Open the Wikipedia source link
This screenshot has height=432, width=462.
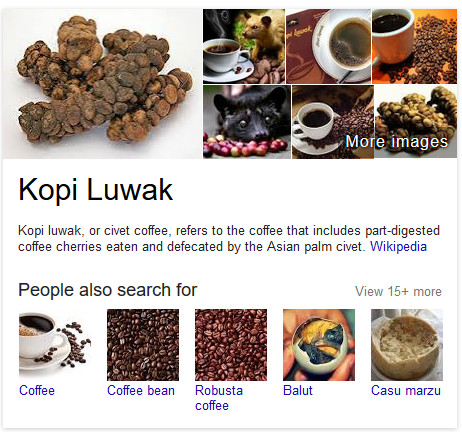pos(398,246)
